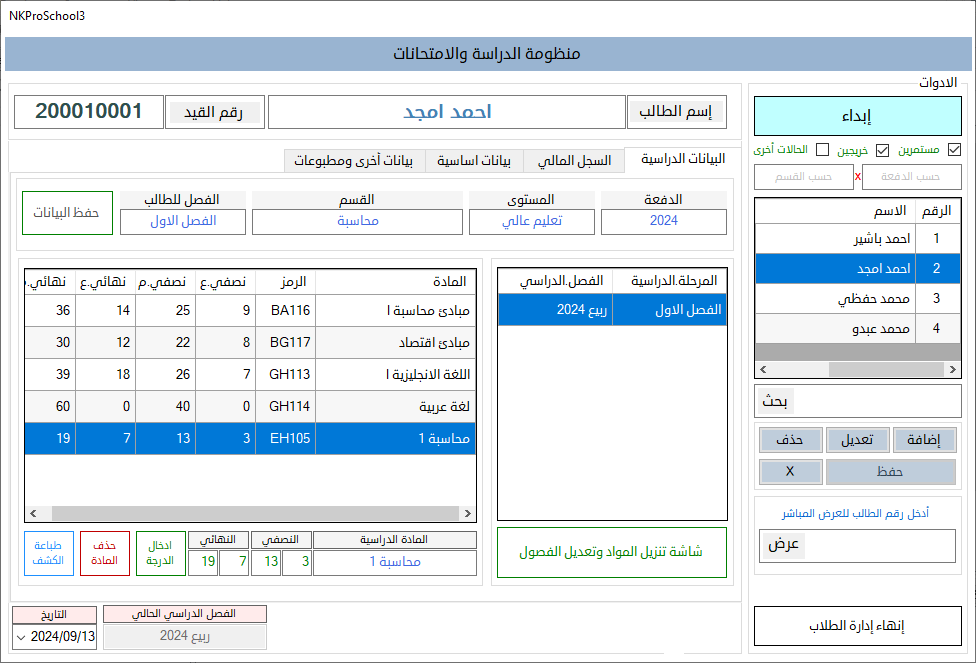Click the code cell BA116
Viewport: 976px width, 663px height.
click(286, 311)
